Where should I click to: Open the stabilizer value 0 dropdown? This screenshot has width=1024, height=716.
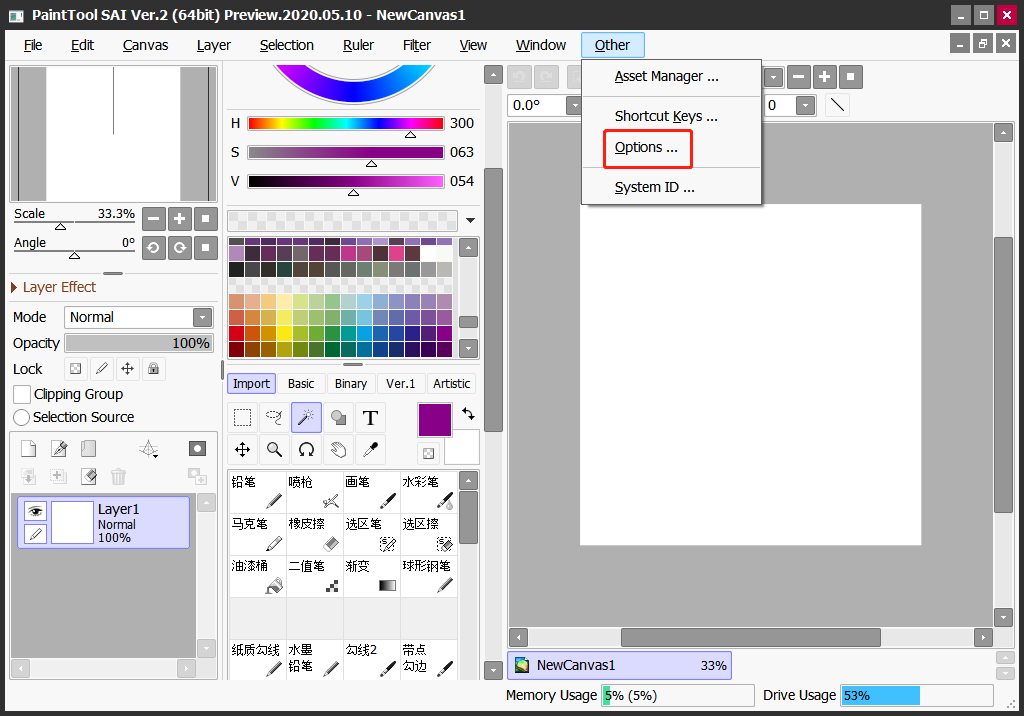coord(805,105)
